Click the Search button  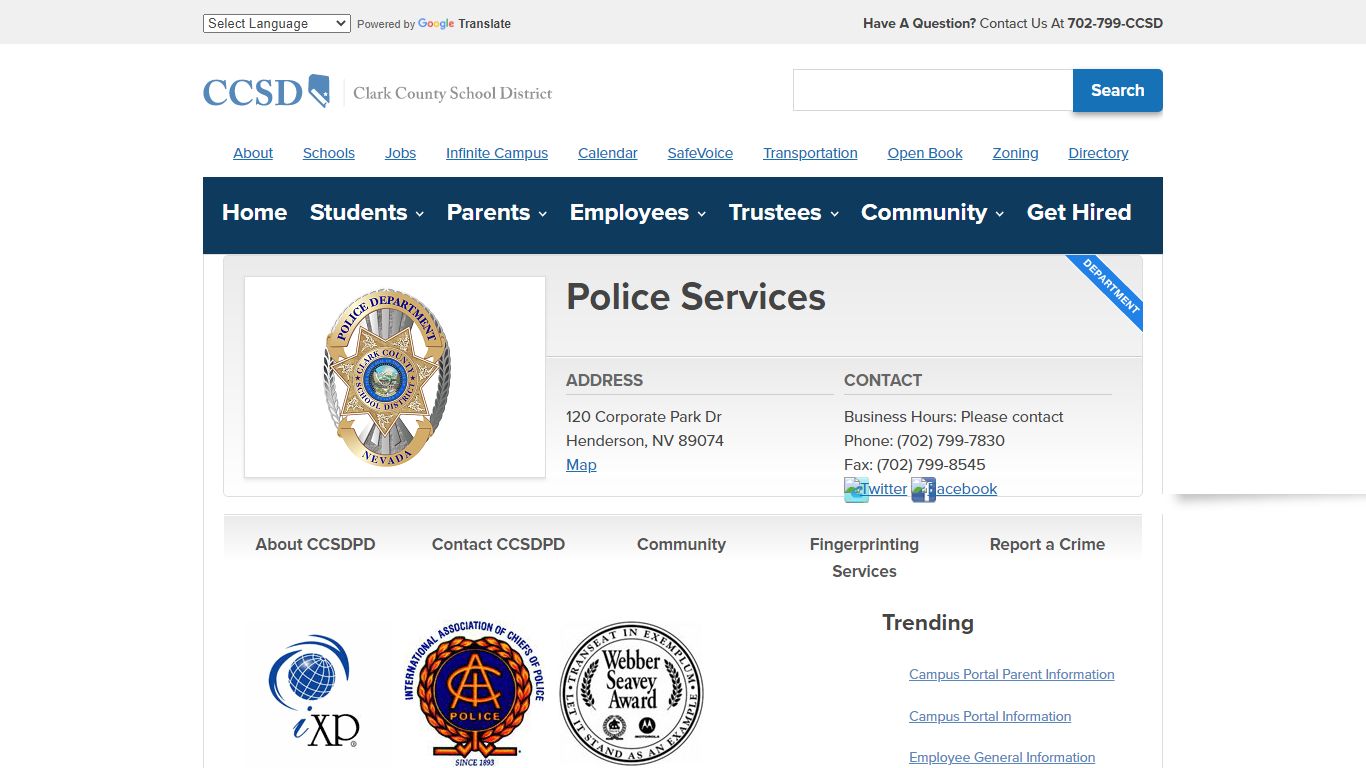pos(1117,90)
